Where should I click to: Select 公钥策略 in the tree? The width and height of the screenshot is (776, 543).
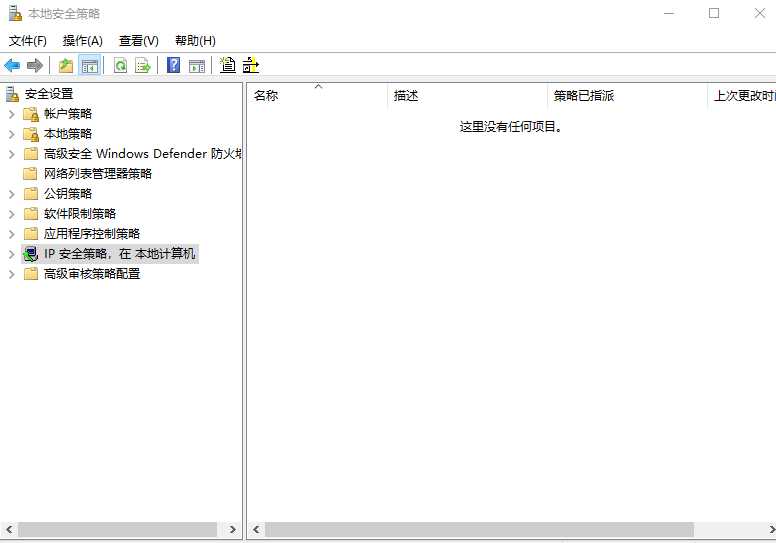68,194
